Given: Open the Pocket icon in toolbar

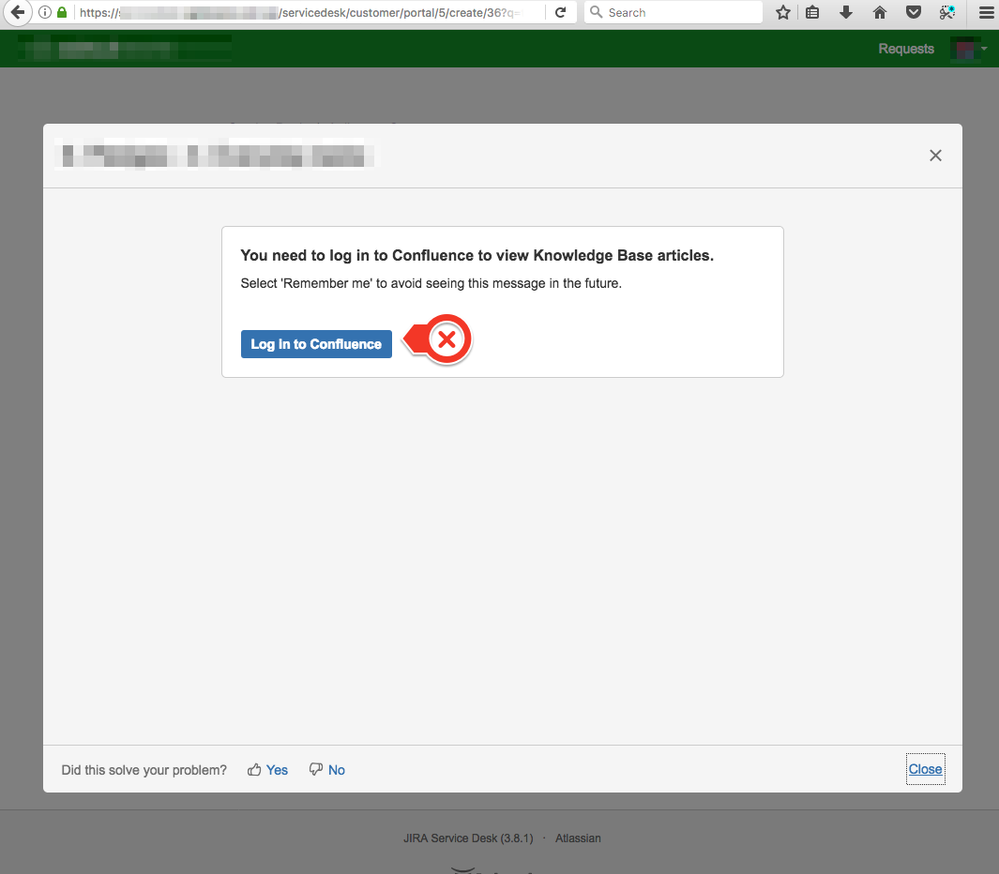Looking at the screenshot, I should tap(914, 12).
